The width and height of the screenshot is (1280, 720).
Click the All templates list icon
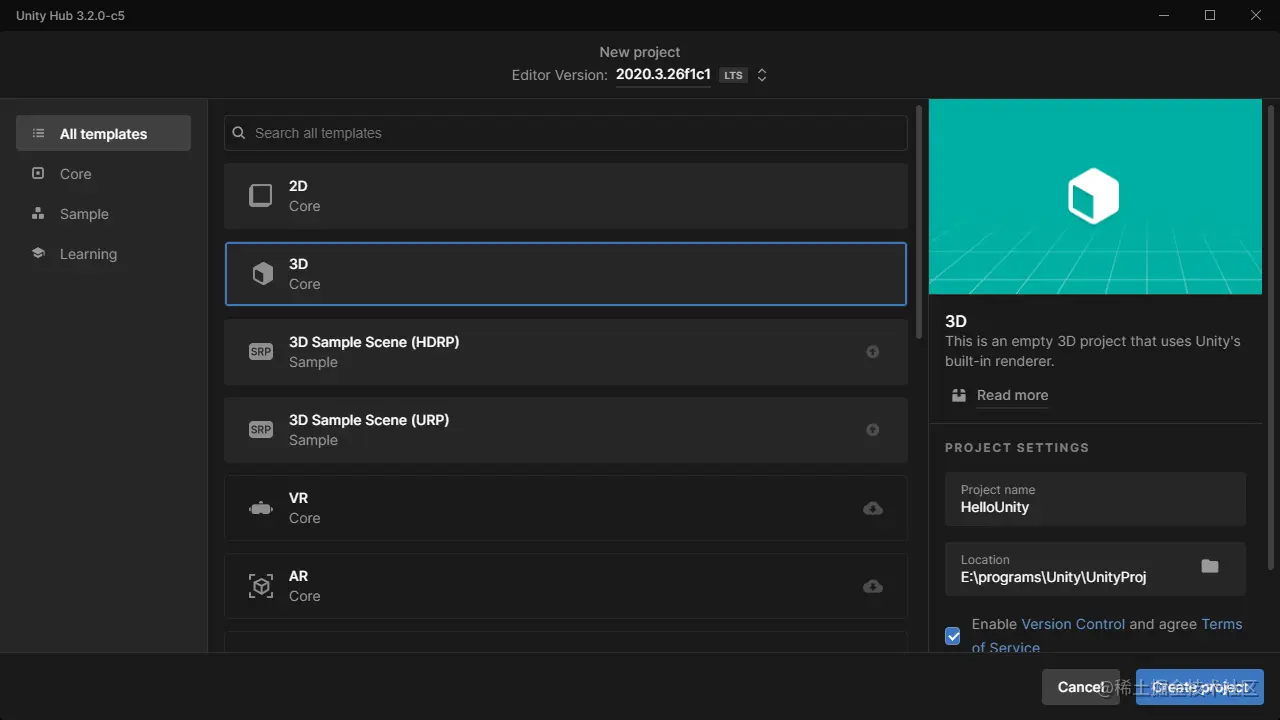(x=38, y=133)
